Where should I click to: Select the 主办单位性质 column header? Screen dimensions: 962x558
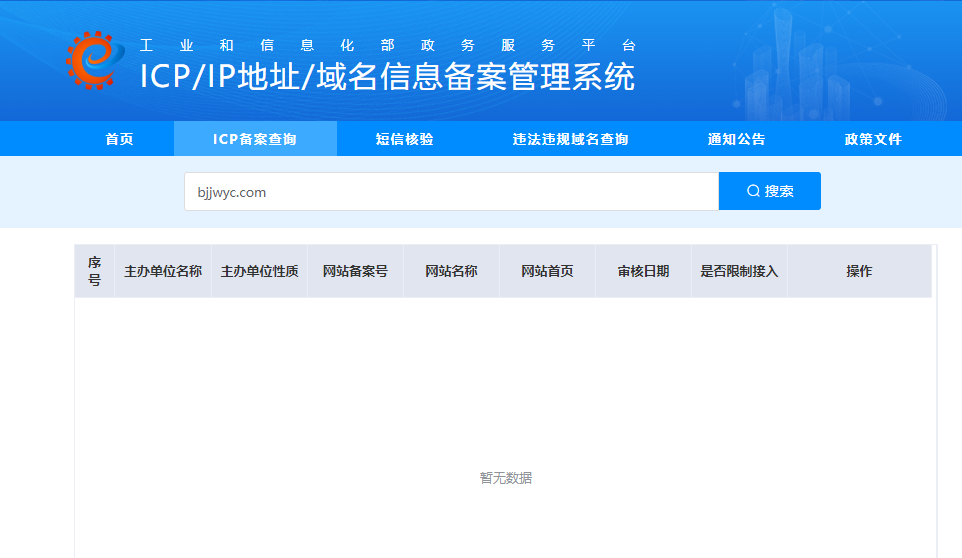[x=259, y=271]
